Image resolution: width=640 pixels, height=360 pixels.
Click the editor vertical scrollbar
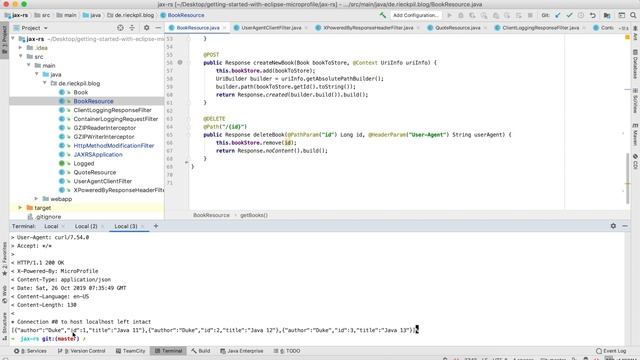(627, 178)
